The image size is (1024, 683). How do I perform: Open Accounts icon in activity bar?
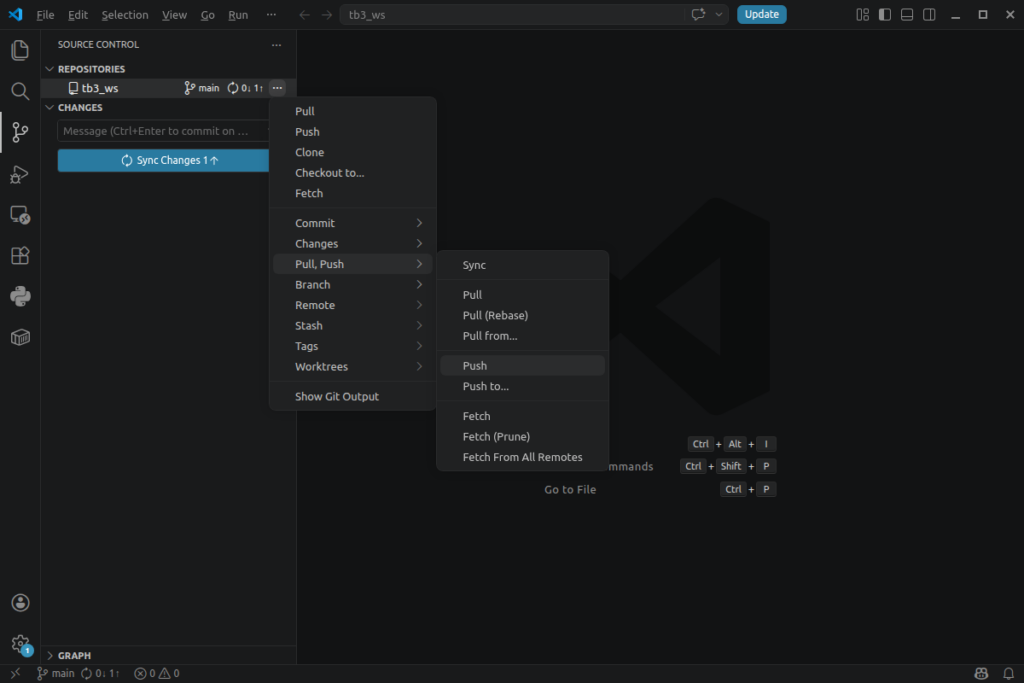coord(20,603)
